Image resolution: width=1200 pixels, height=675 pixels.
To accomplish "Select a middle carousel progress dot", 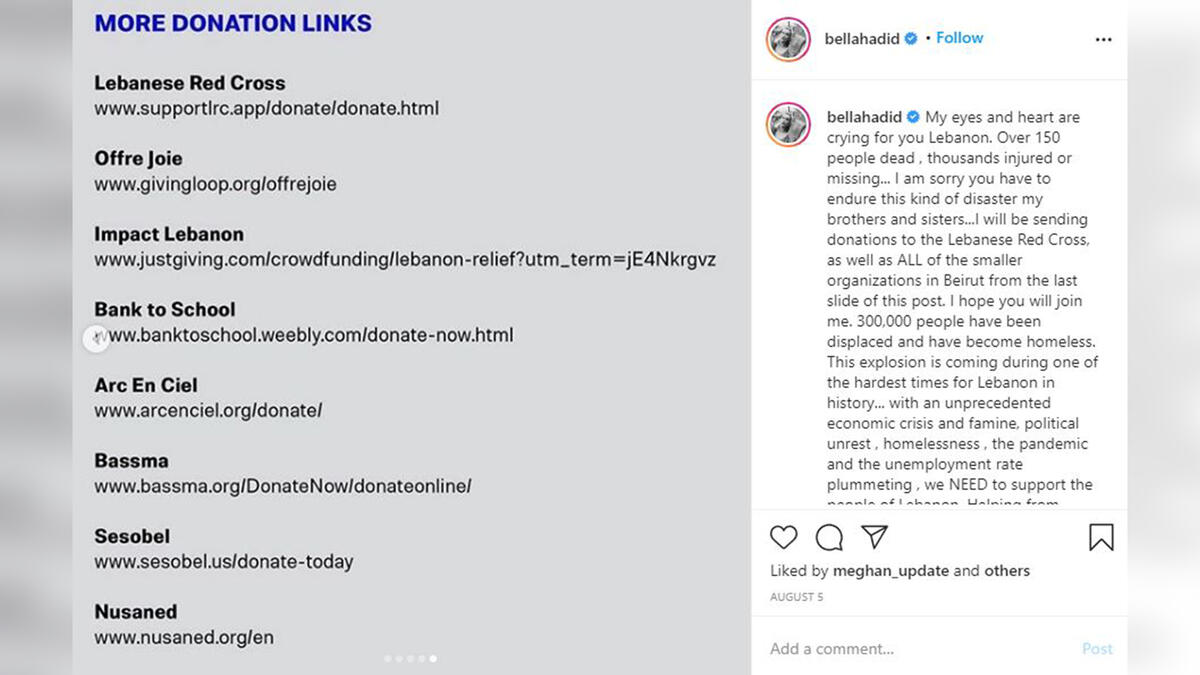I will pos(410,659).
